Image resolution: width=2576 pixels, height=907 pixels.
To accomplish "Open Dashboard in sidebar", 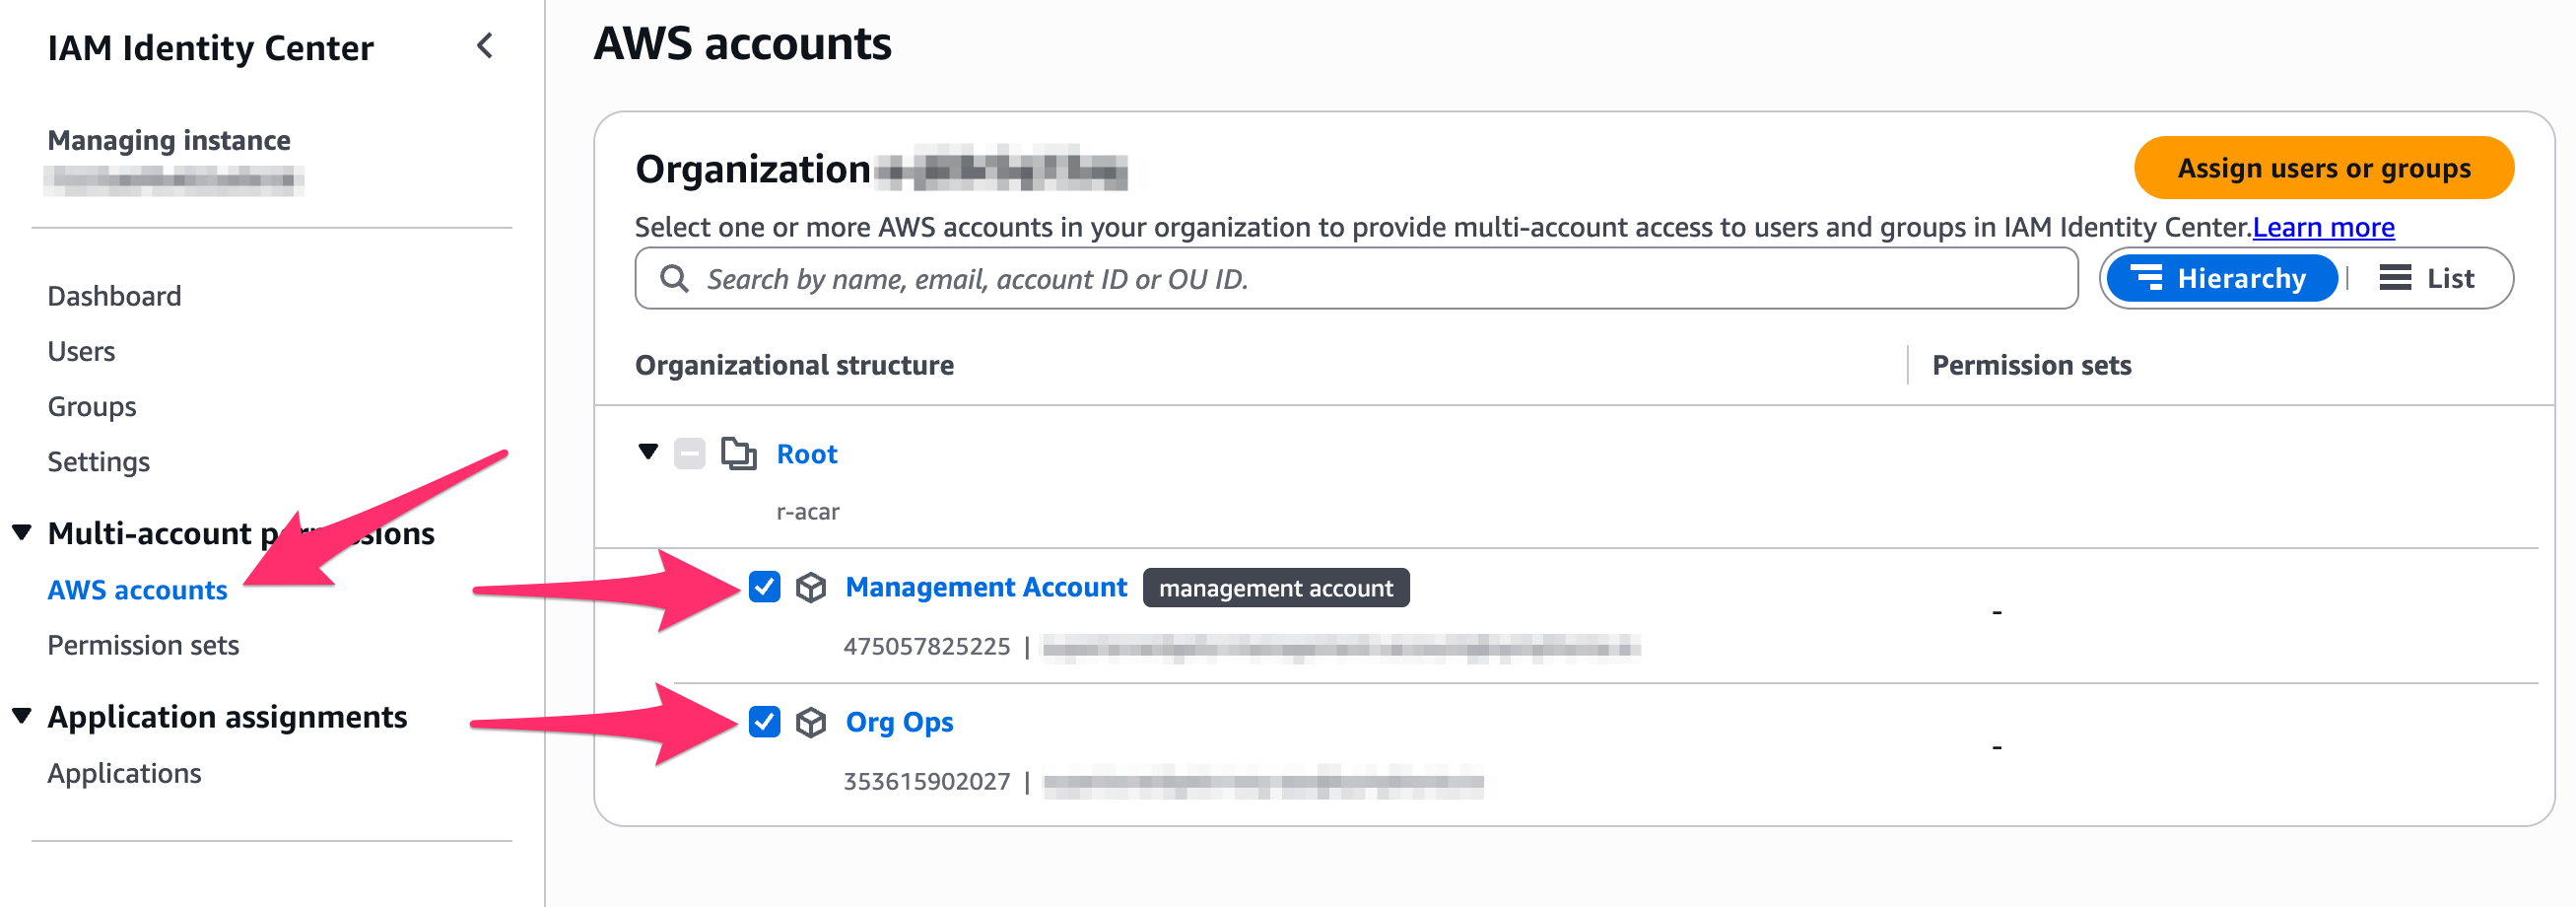I will point(114,296).
